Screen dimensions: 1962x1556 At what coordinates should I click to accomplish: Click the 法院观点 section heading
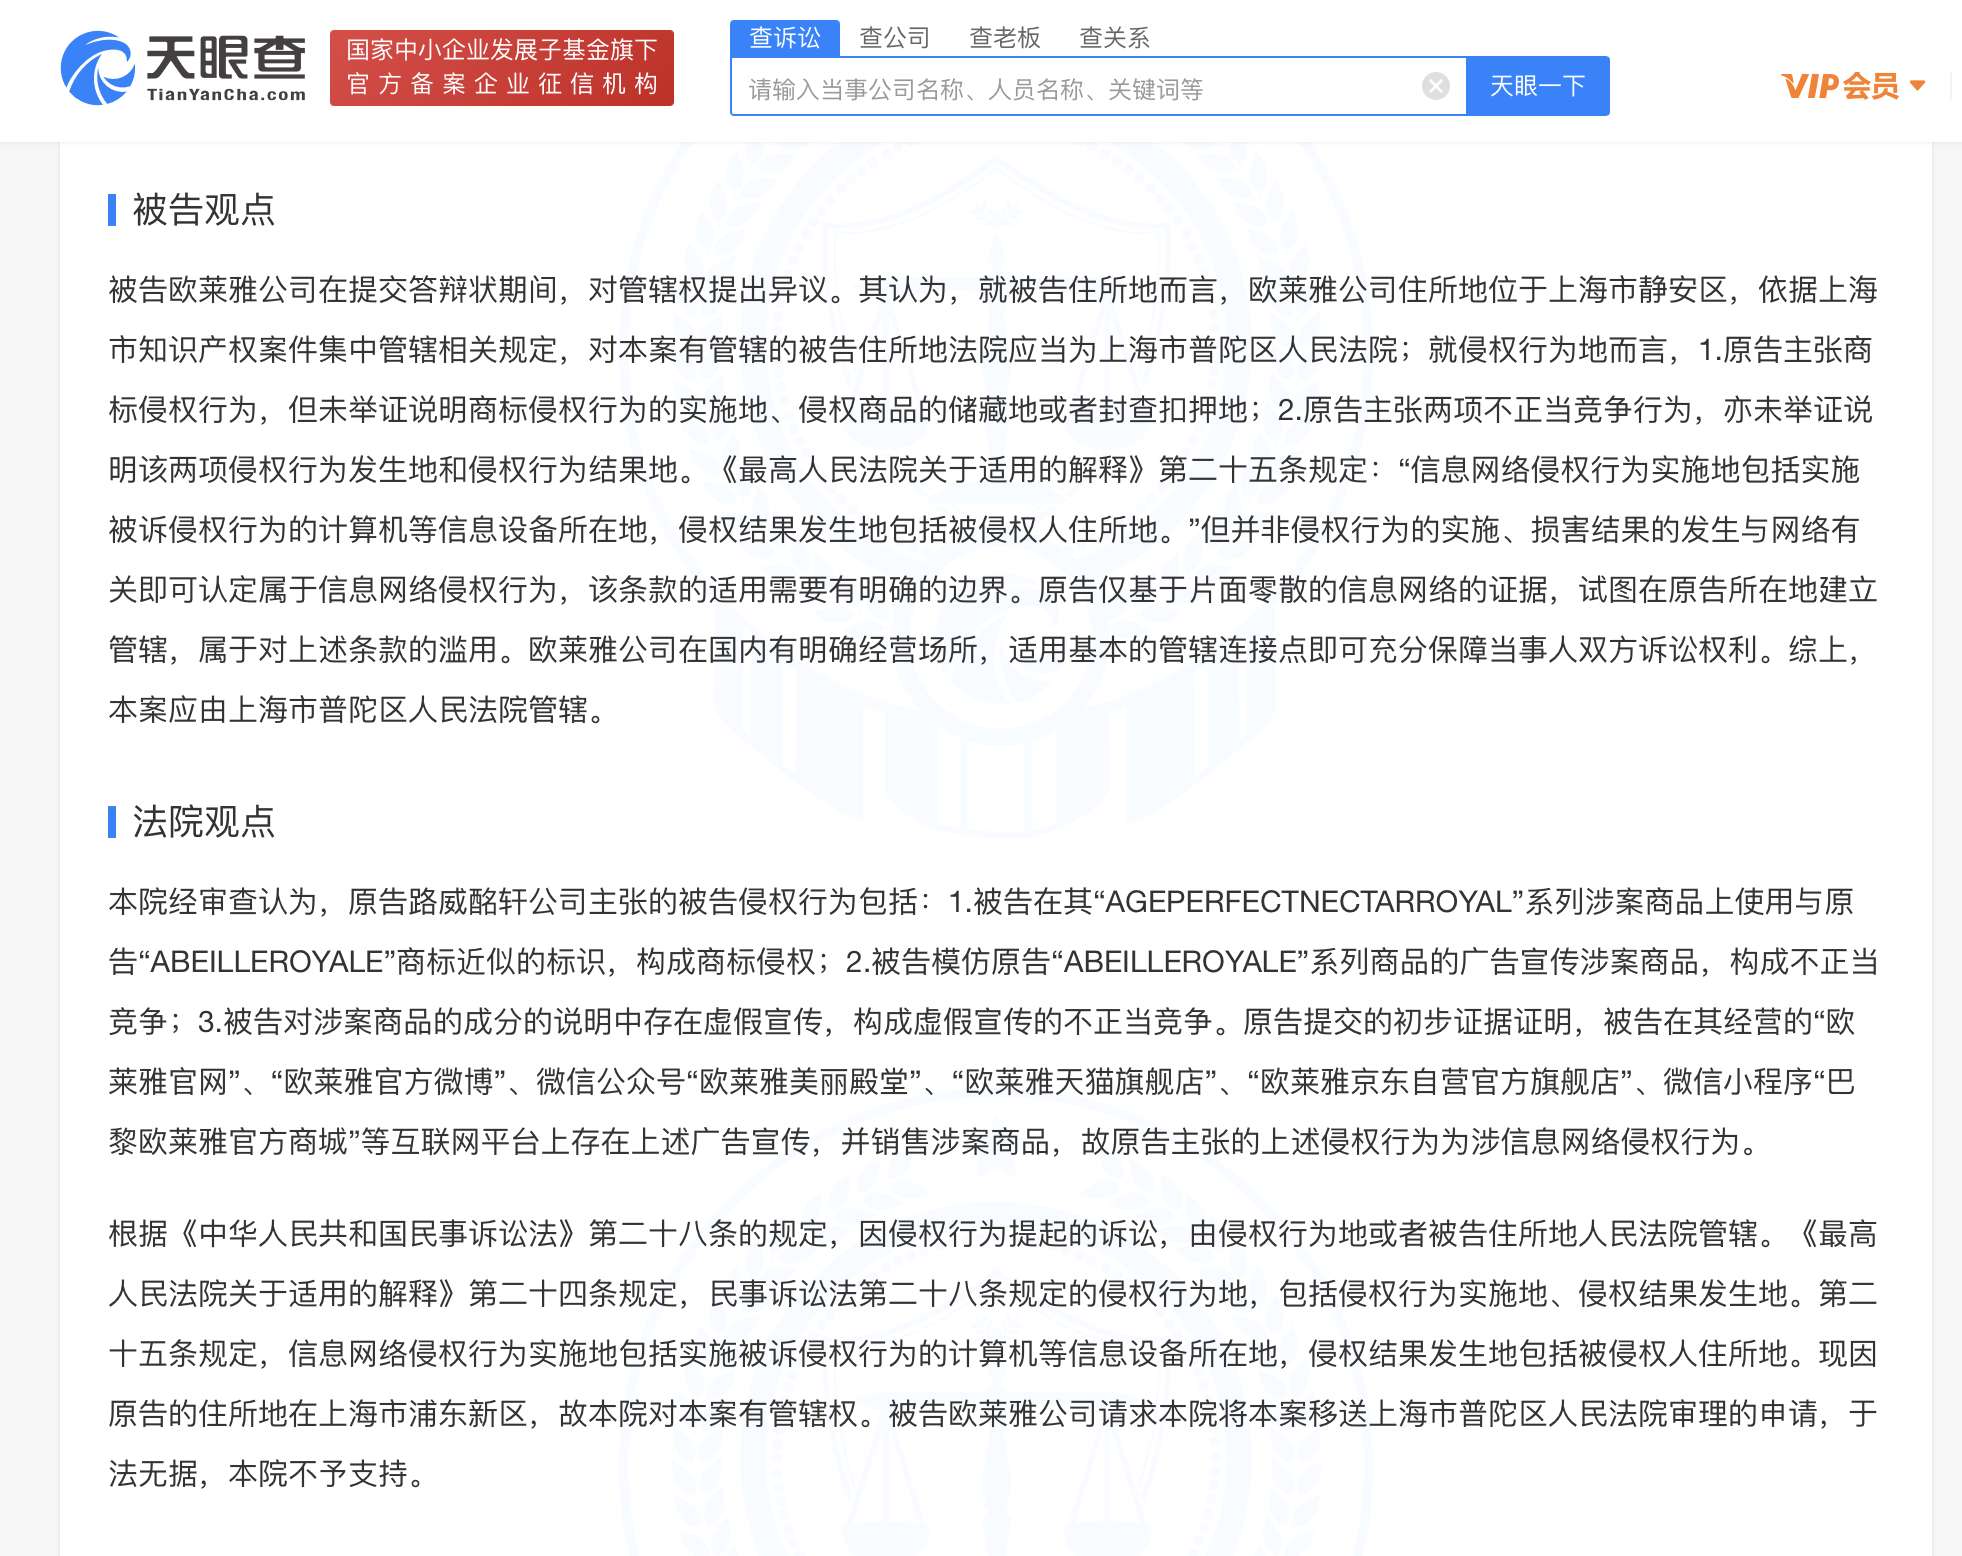pos(203,822)
